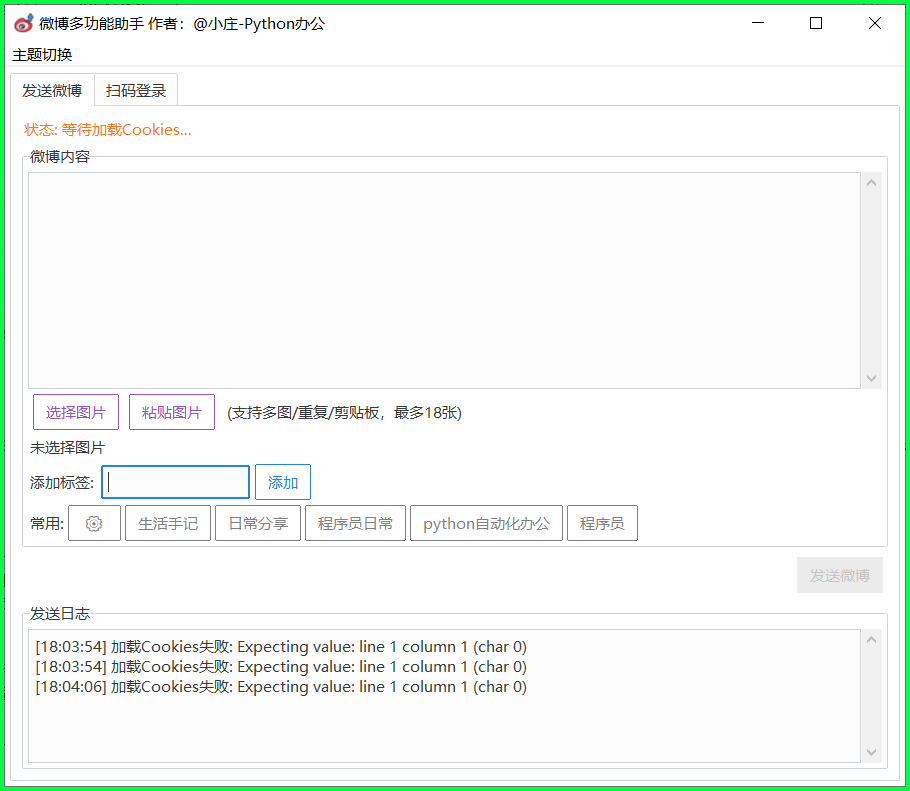Focus the 添加标签 input field
This screenshot has width=910, height=791.
tap(175, 482)
